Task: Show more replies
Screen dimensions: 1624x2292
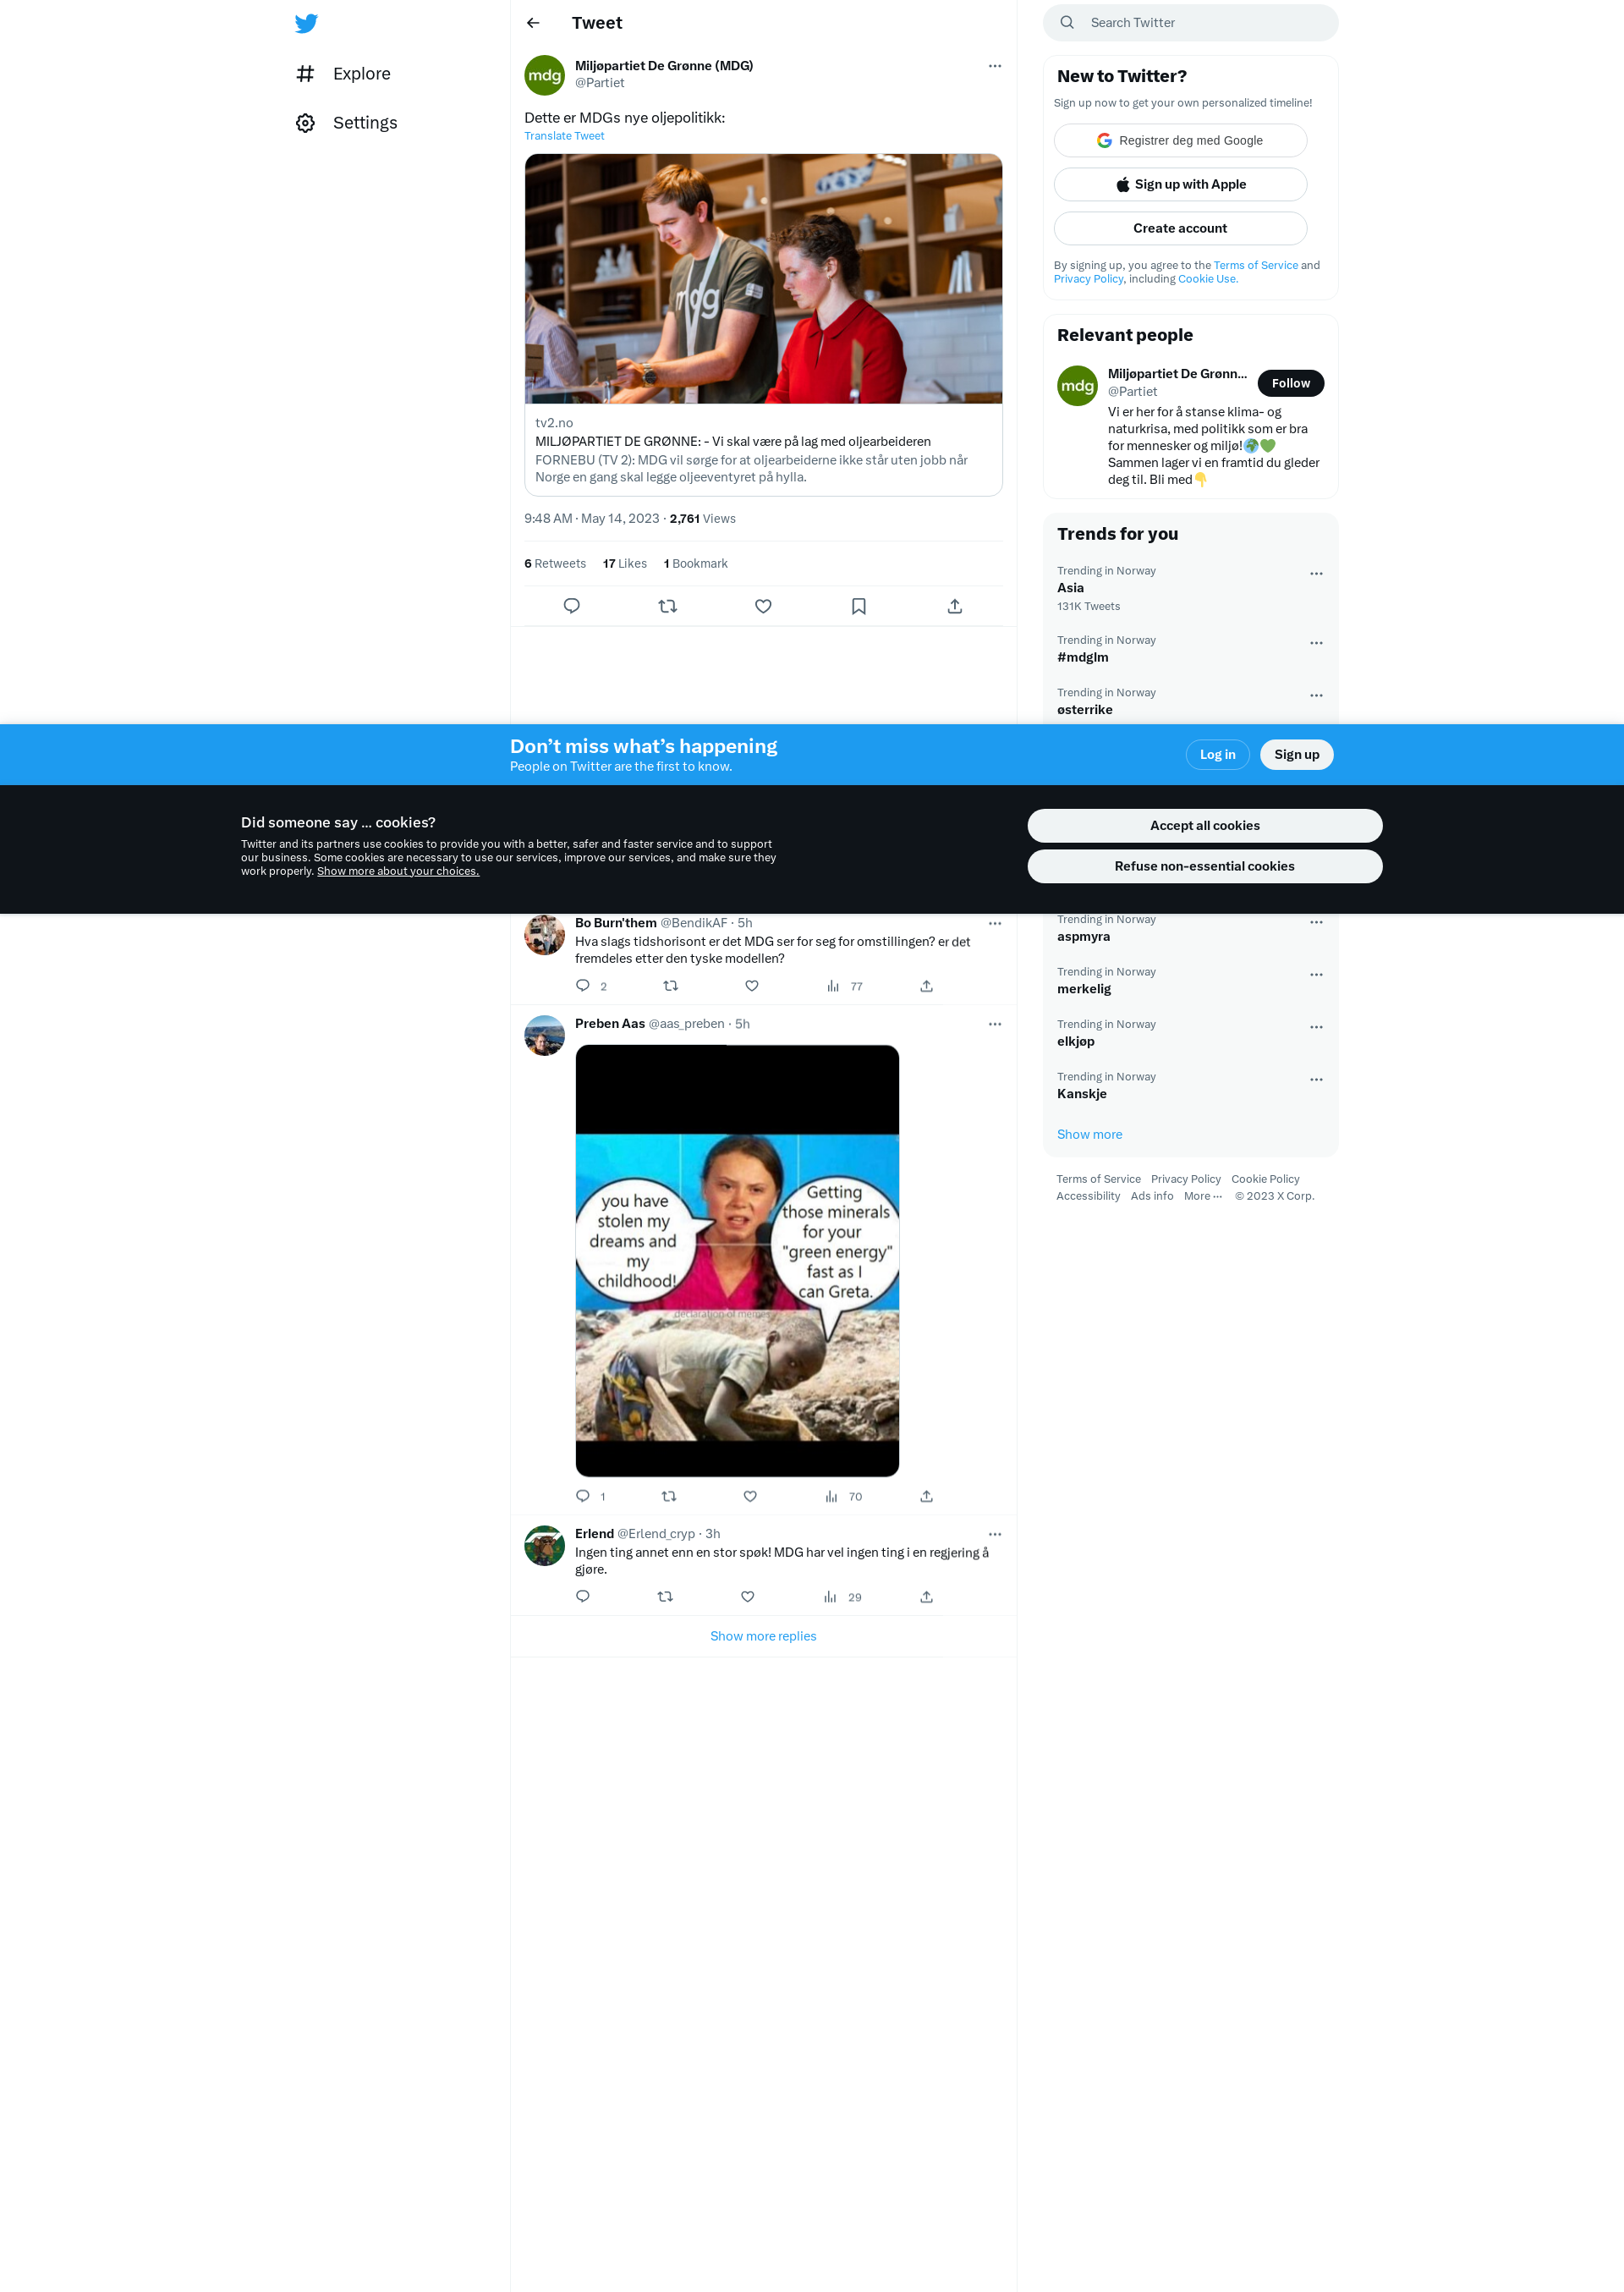Action: [x=763, y=1637]
